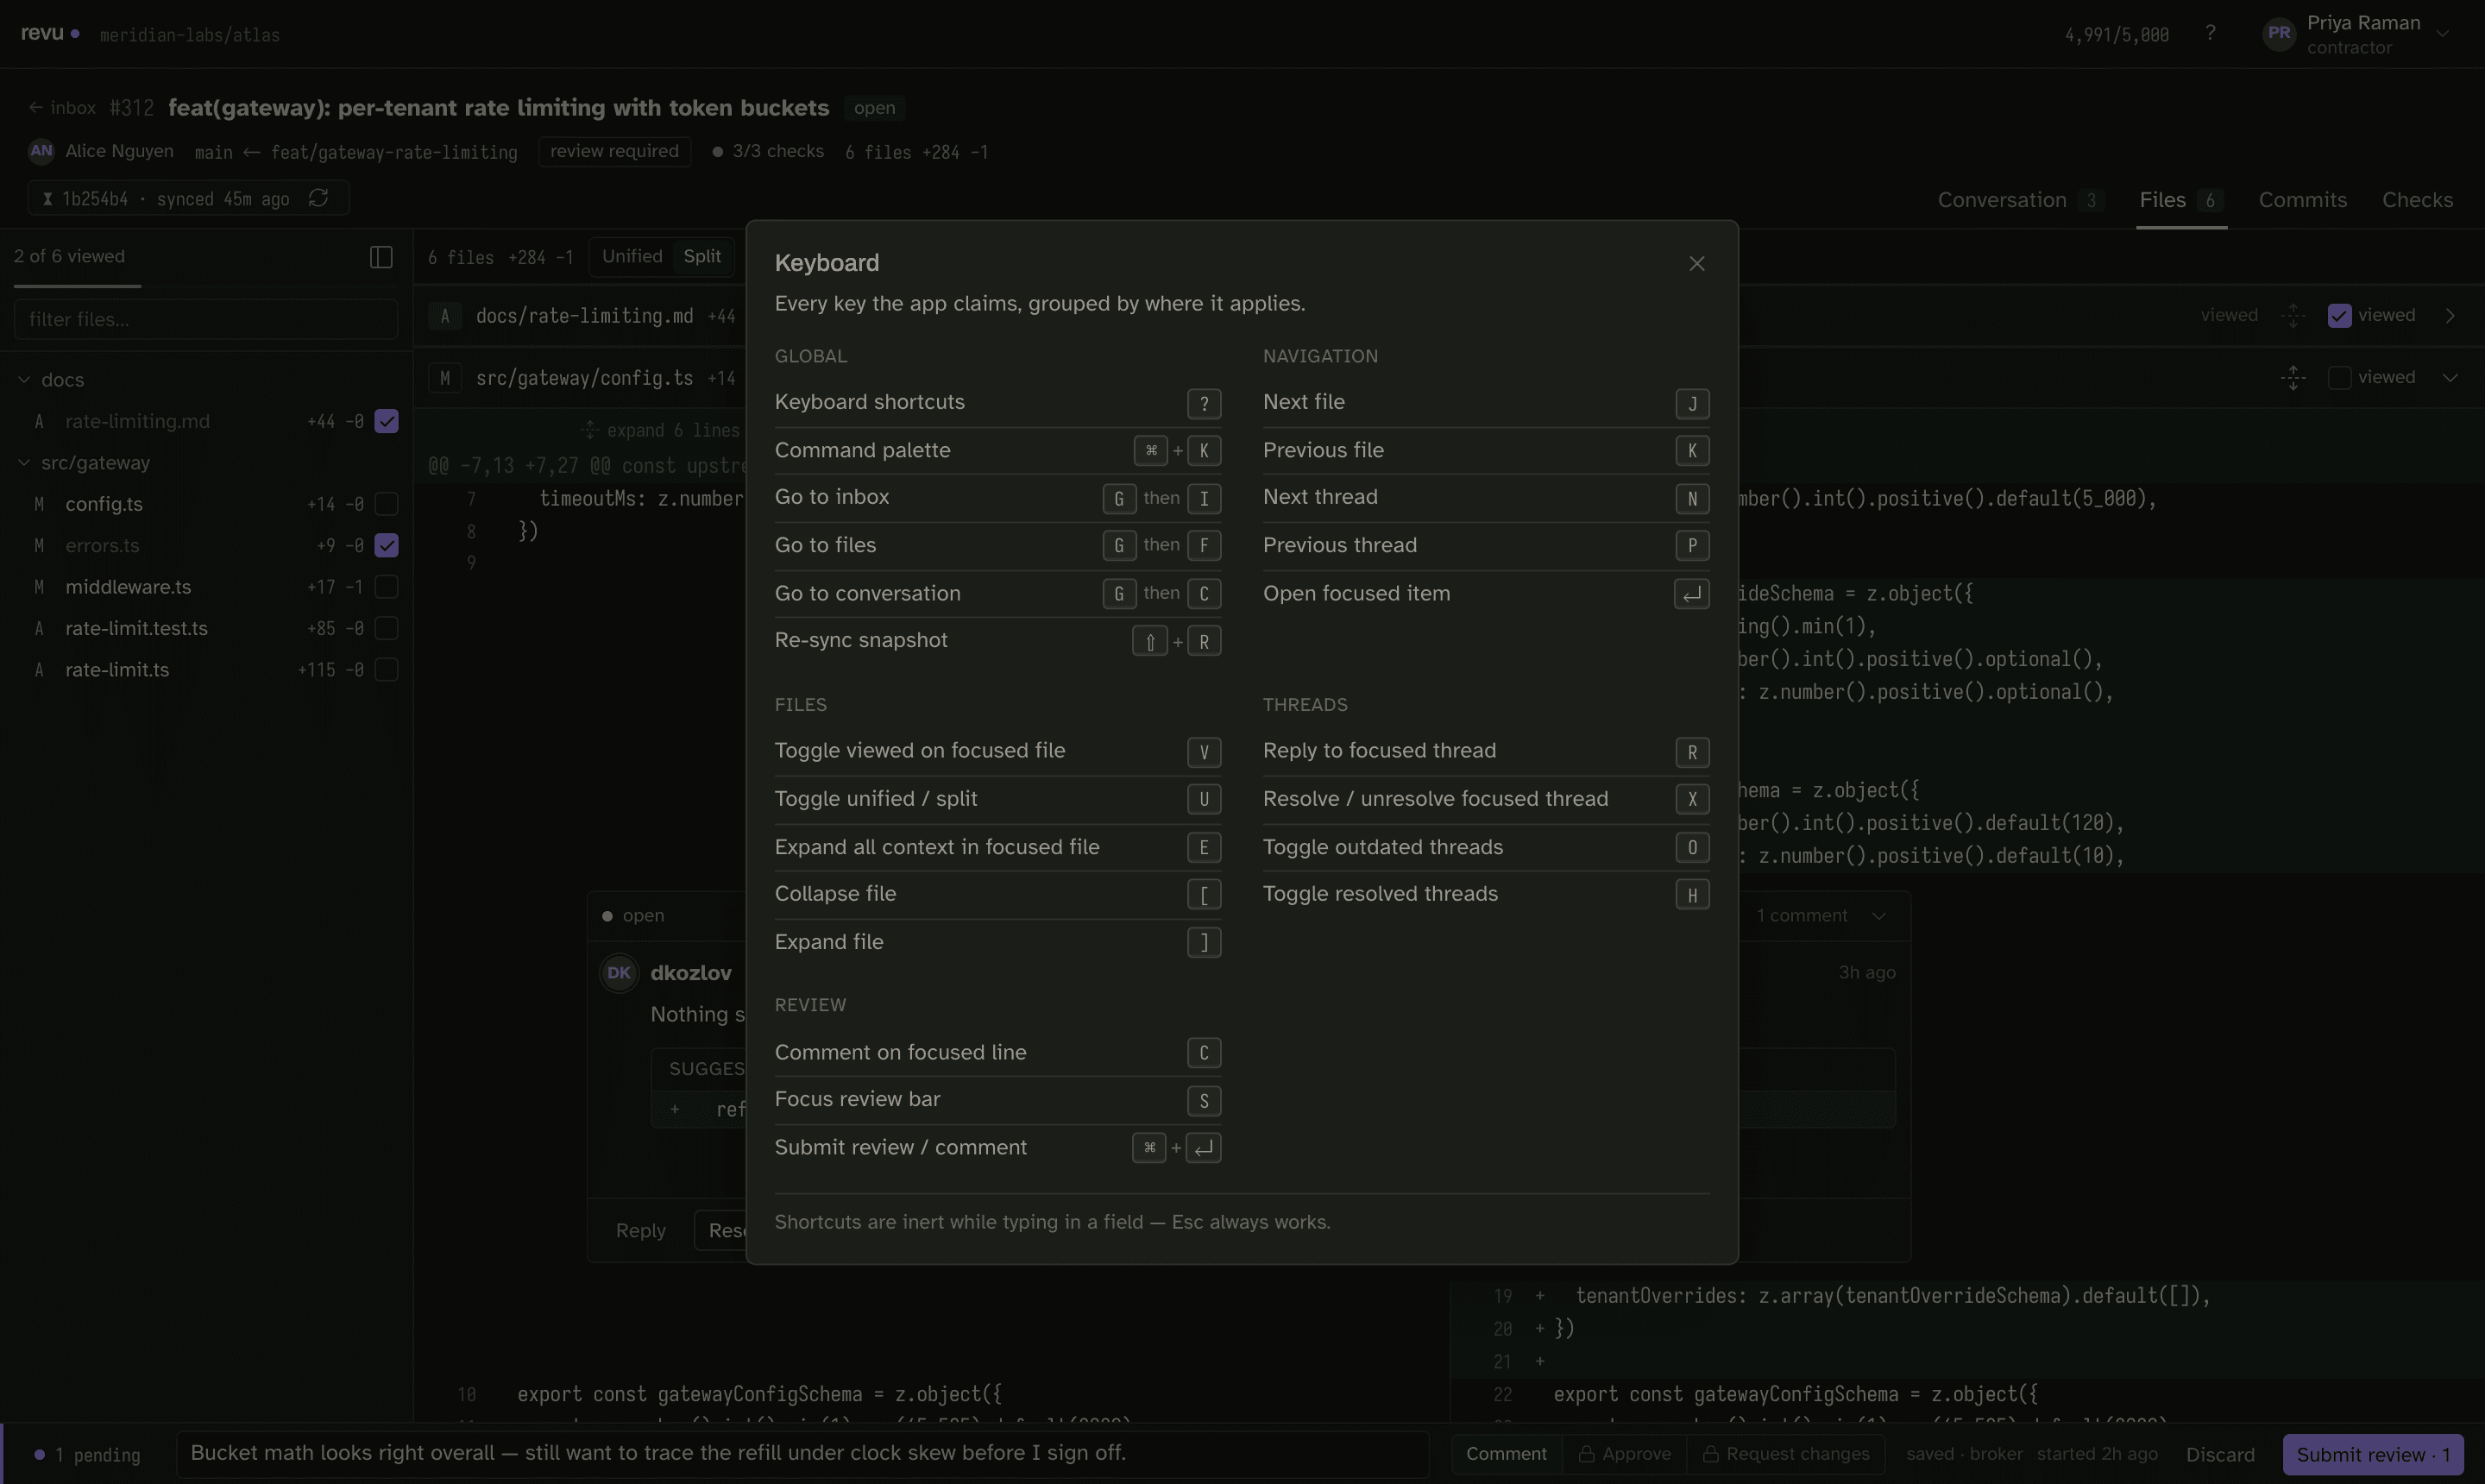Click the review required badge
The height and width of the screenshot is (1484, 2485).
[x=614, y=152]
